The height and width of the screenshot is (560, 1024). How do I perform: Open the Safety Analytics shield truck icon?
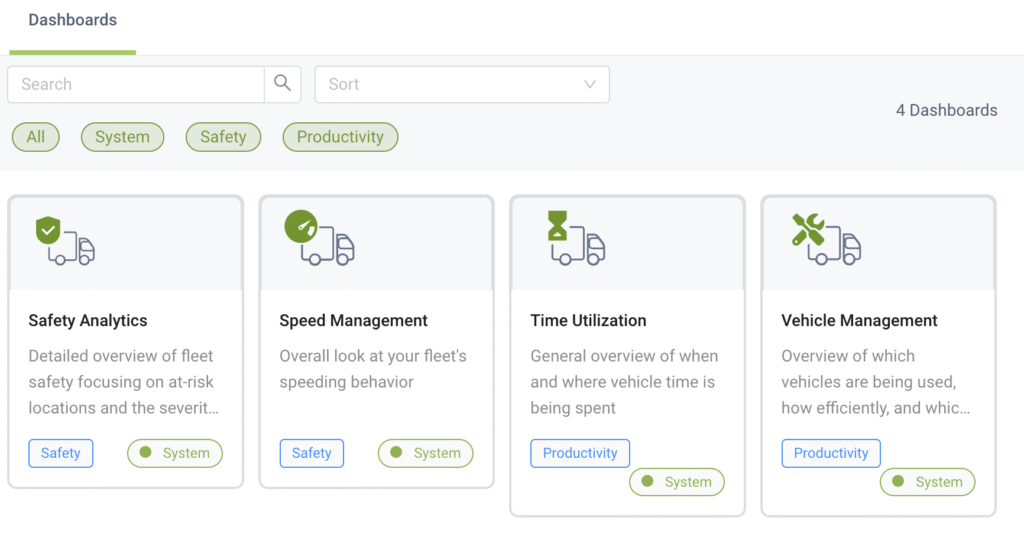[x=65, y=240]
